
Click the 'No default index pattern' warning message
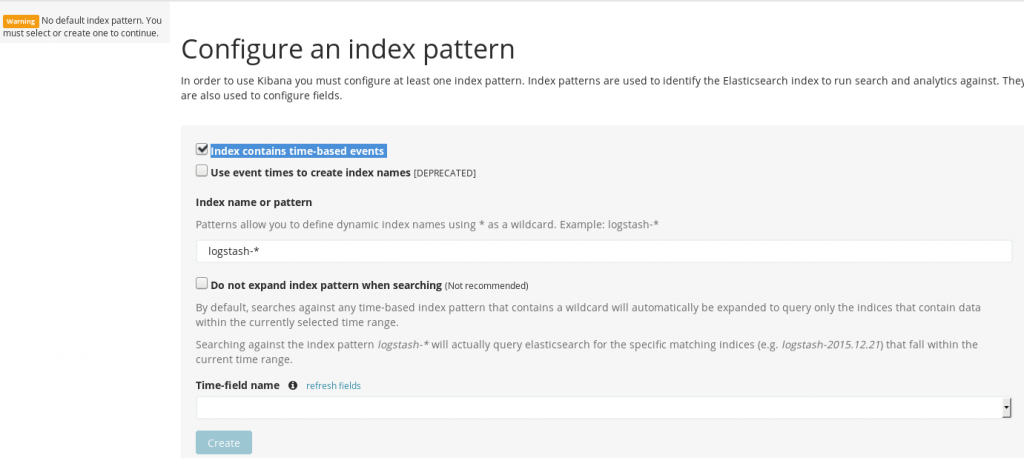82,27
